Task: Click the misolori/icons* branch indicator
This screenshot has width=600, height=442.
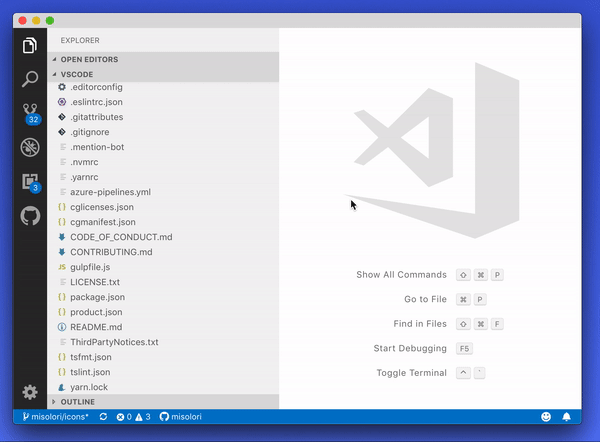Action: tap(55, 417)
